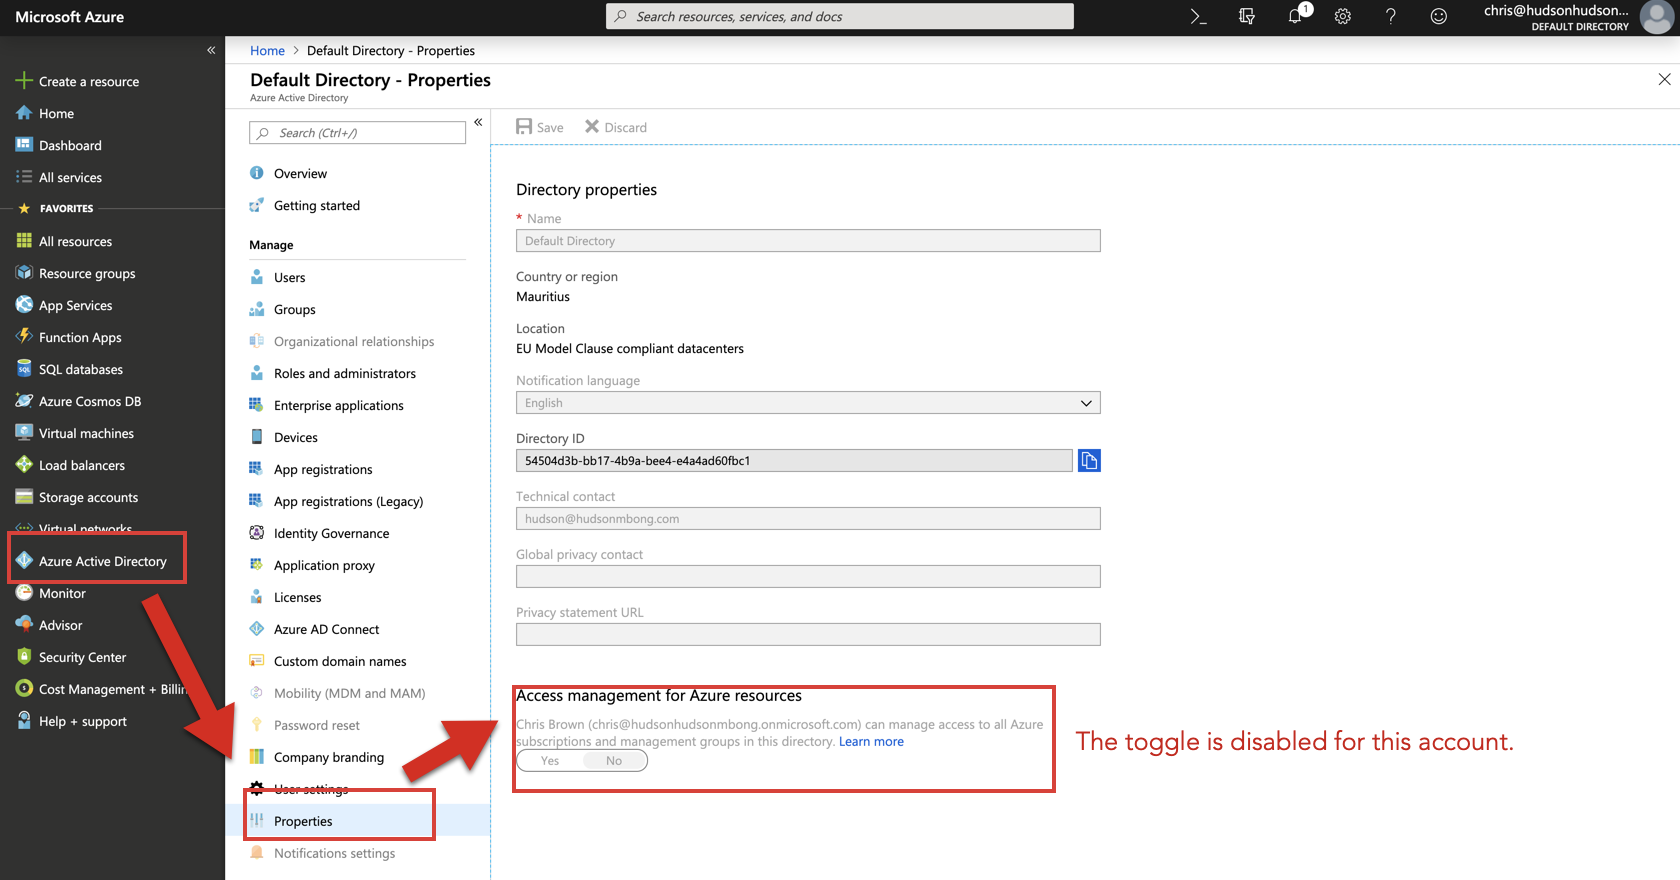Click the Azure Cosmos DB icon

24,401
